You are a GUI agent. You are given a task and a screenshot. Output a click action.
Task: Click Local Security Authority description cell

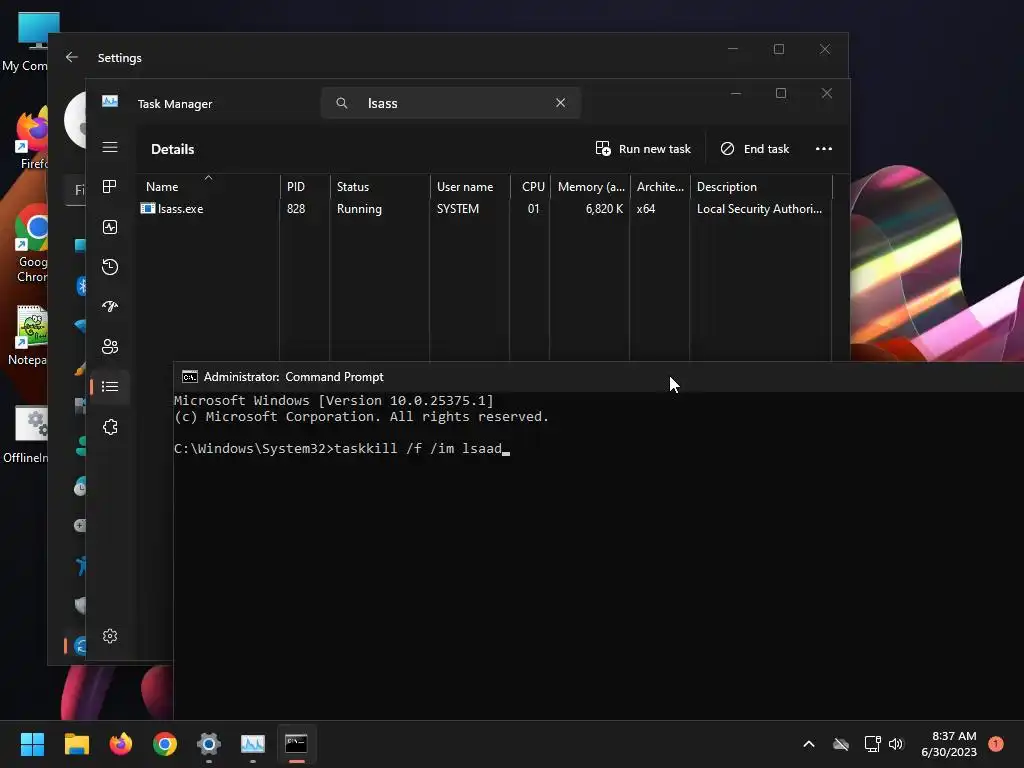759,209
